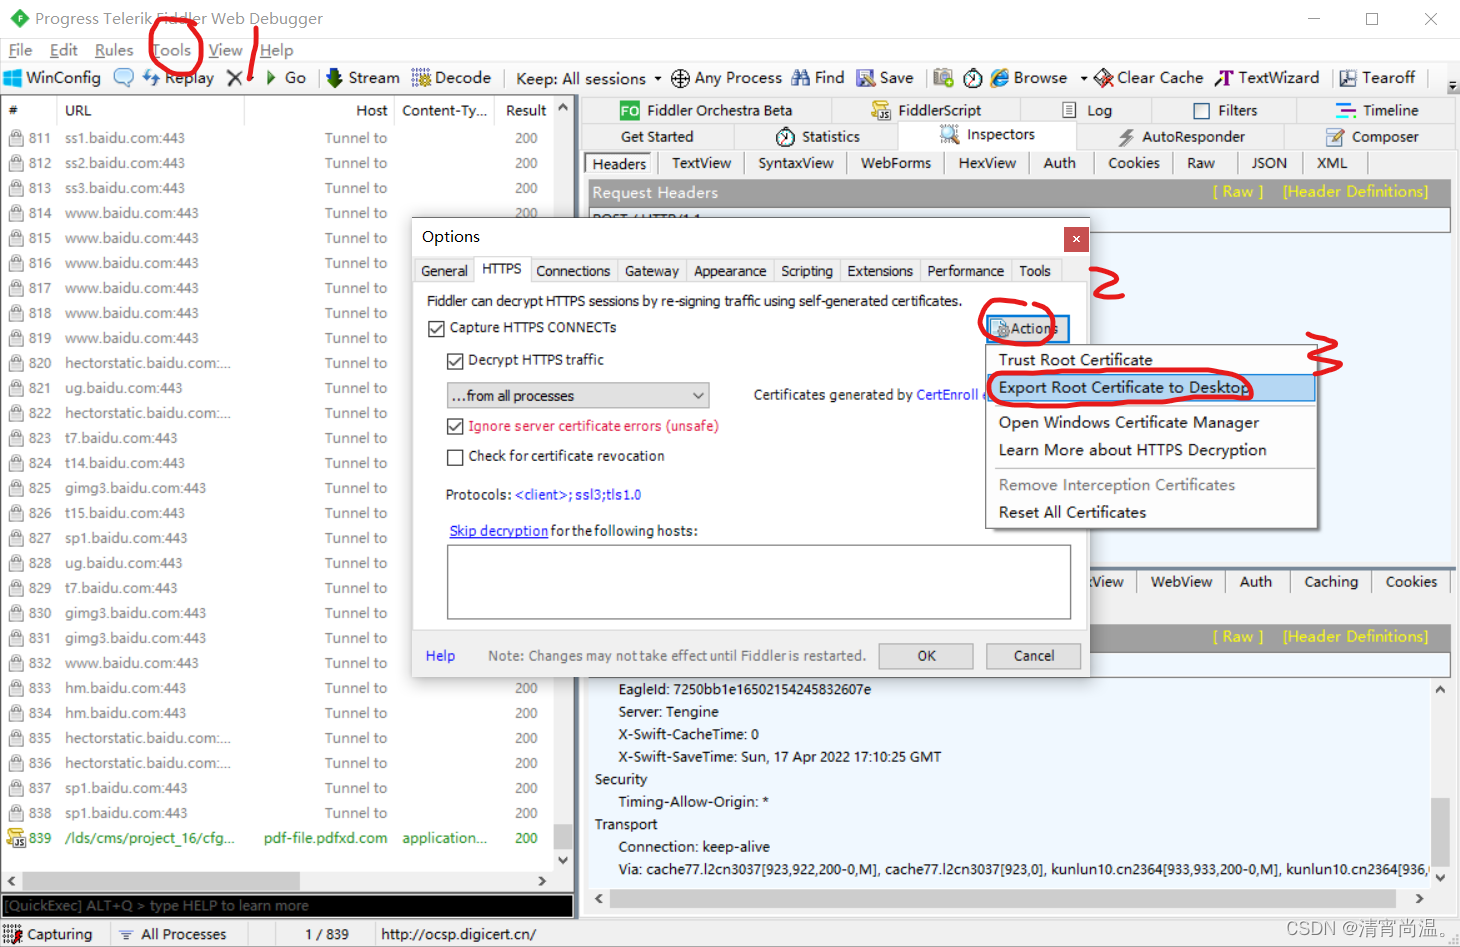Click the WinConfig toolbar icon

(x=13, y=78)
